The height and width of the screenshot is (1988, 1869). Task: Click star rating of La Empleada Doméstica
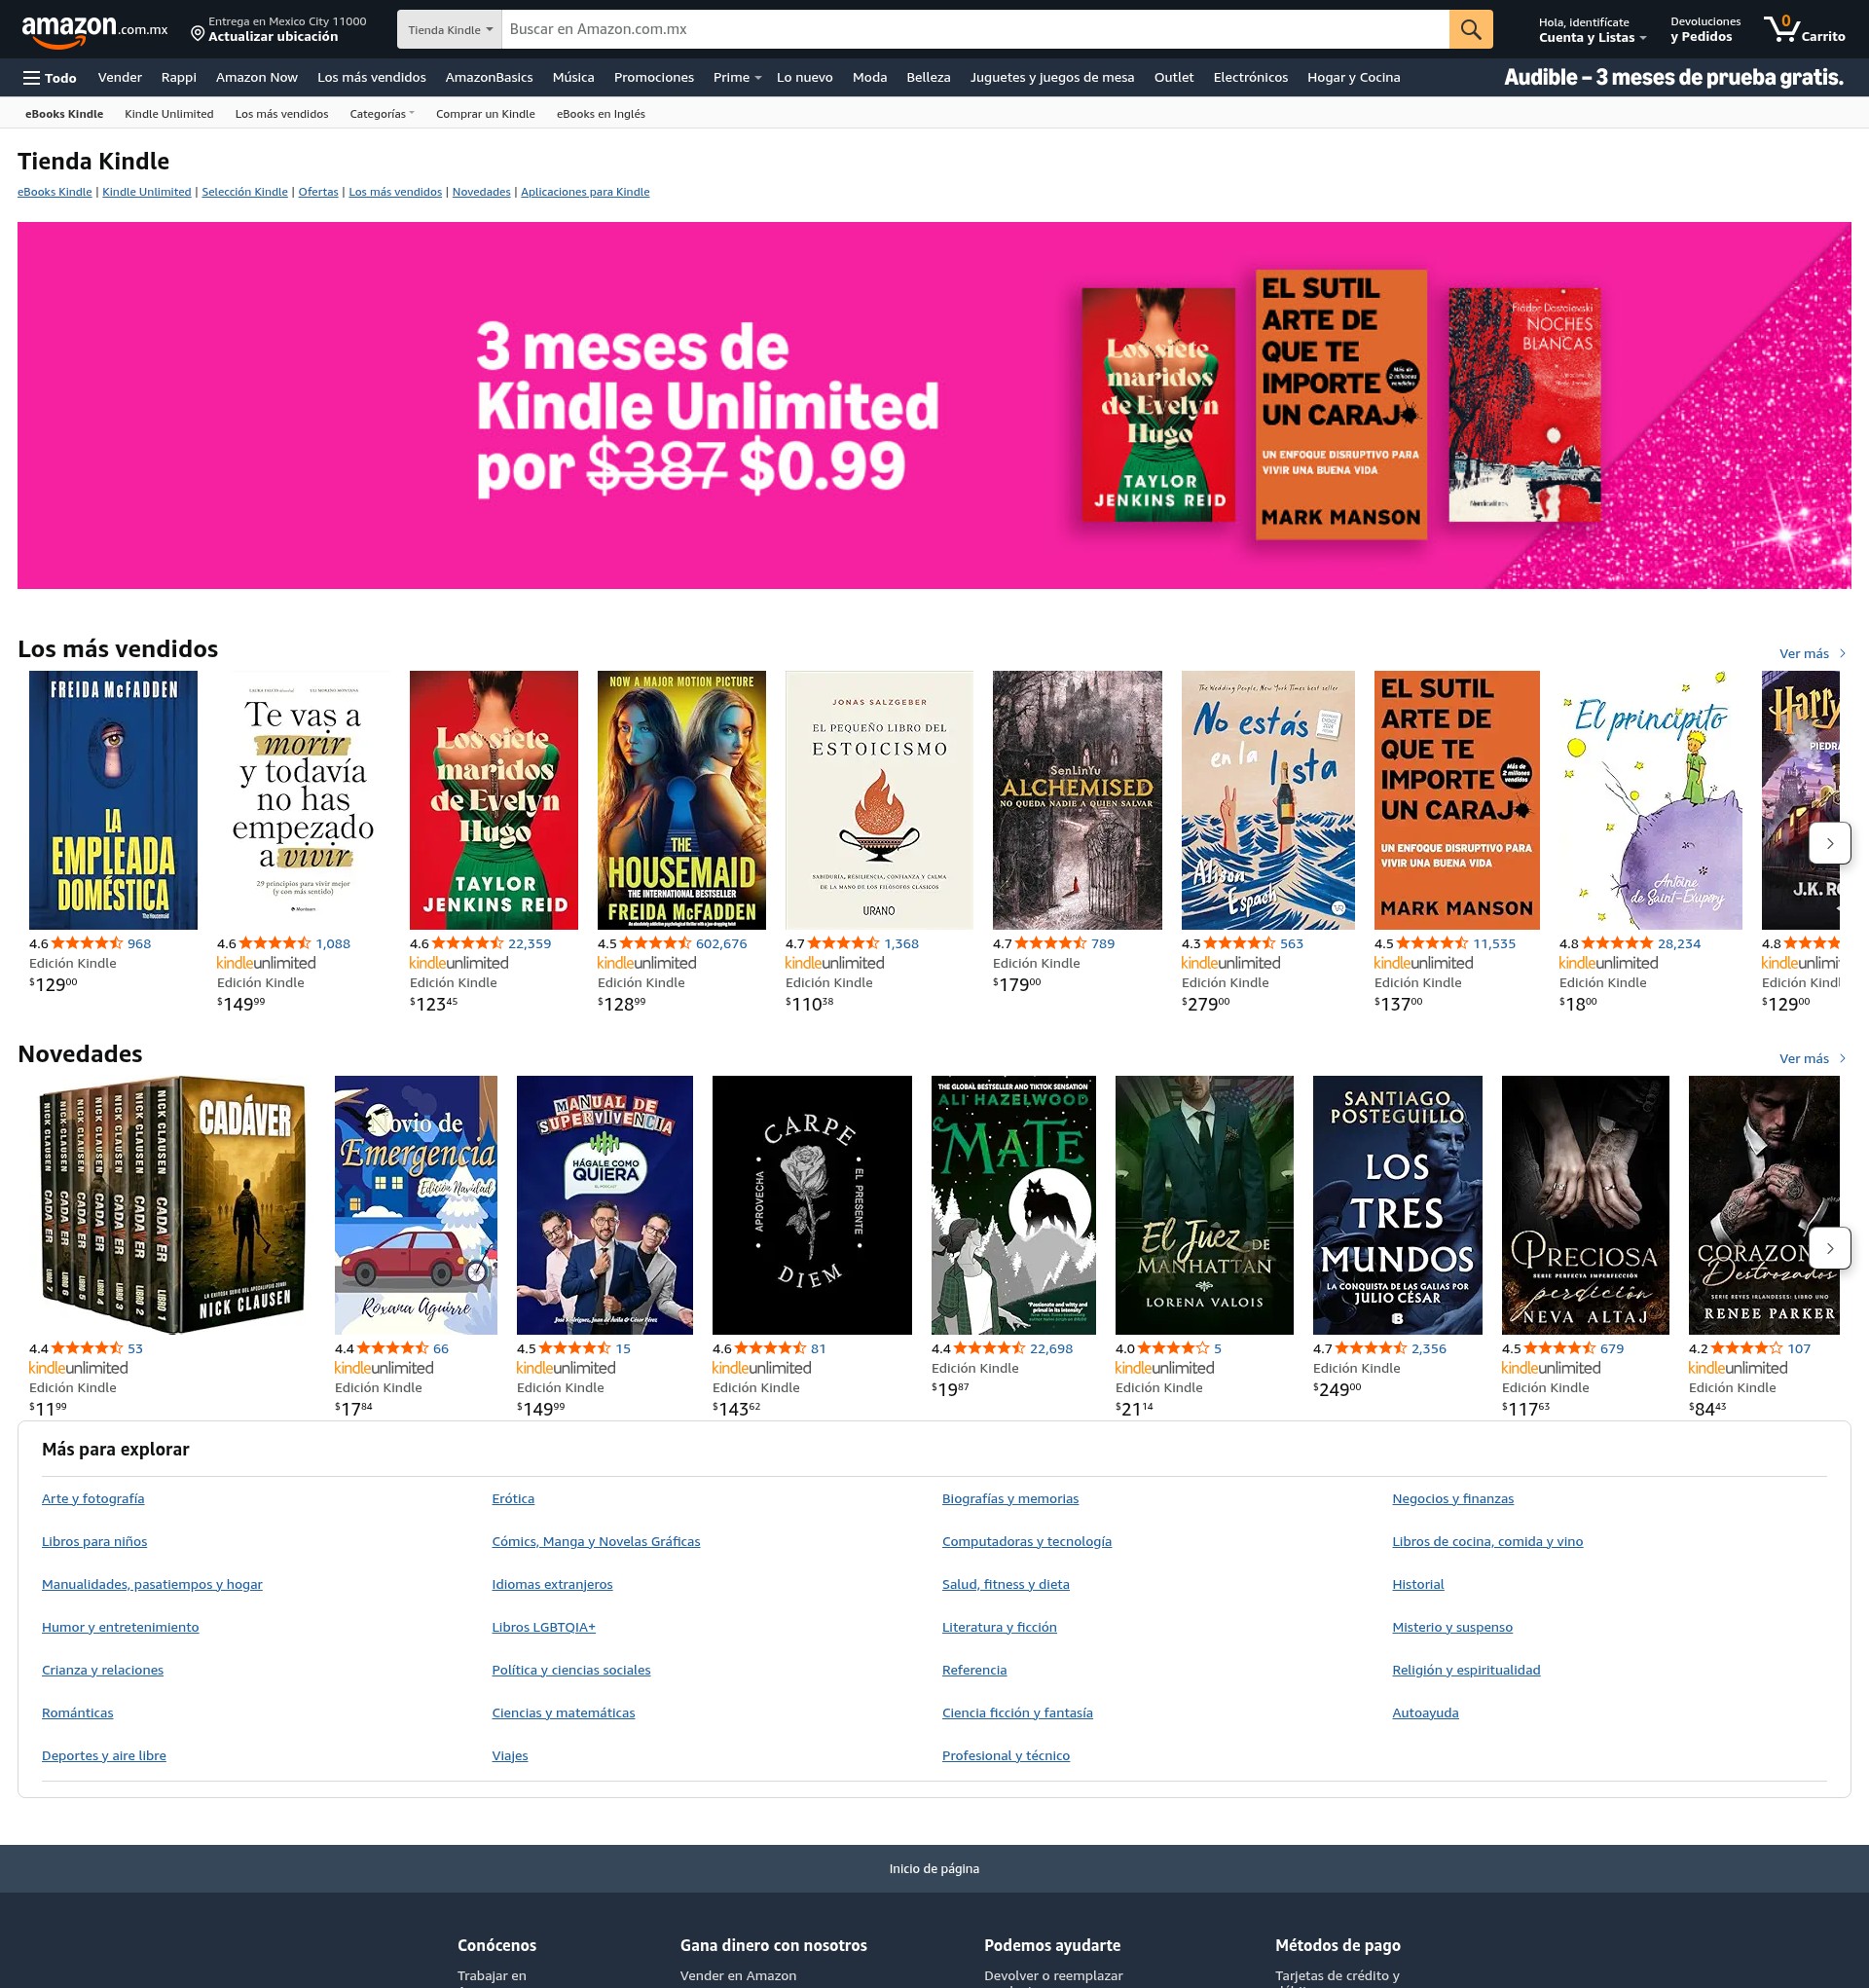click(87, 943)
